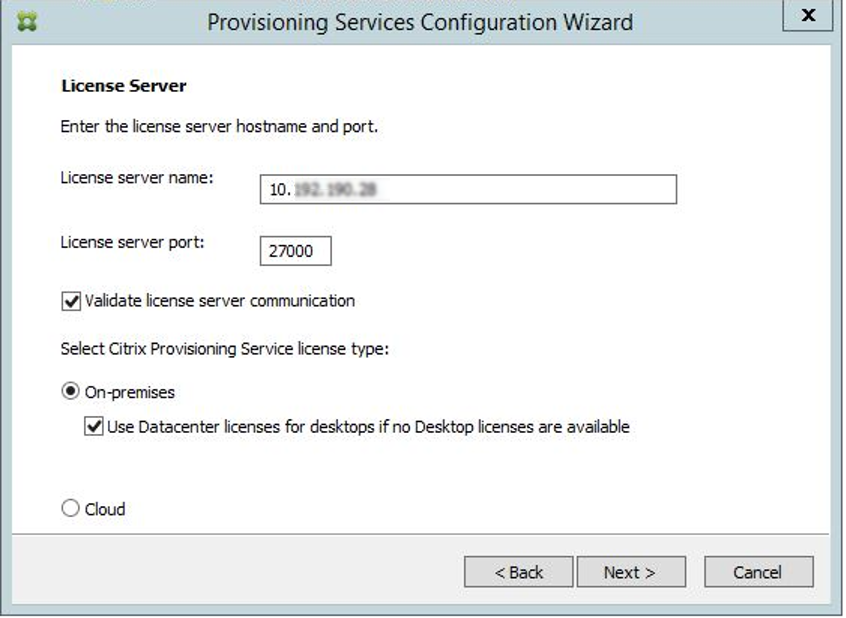The height and width of the screenshot is (618, 846).
Task: Select the On-premises radio button
Action: click(71, 392)
